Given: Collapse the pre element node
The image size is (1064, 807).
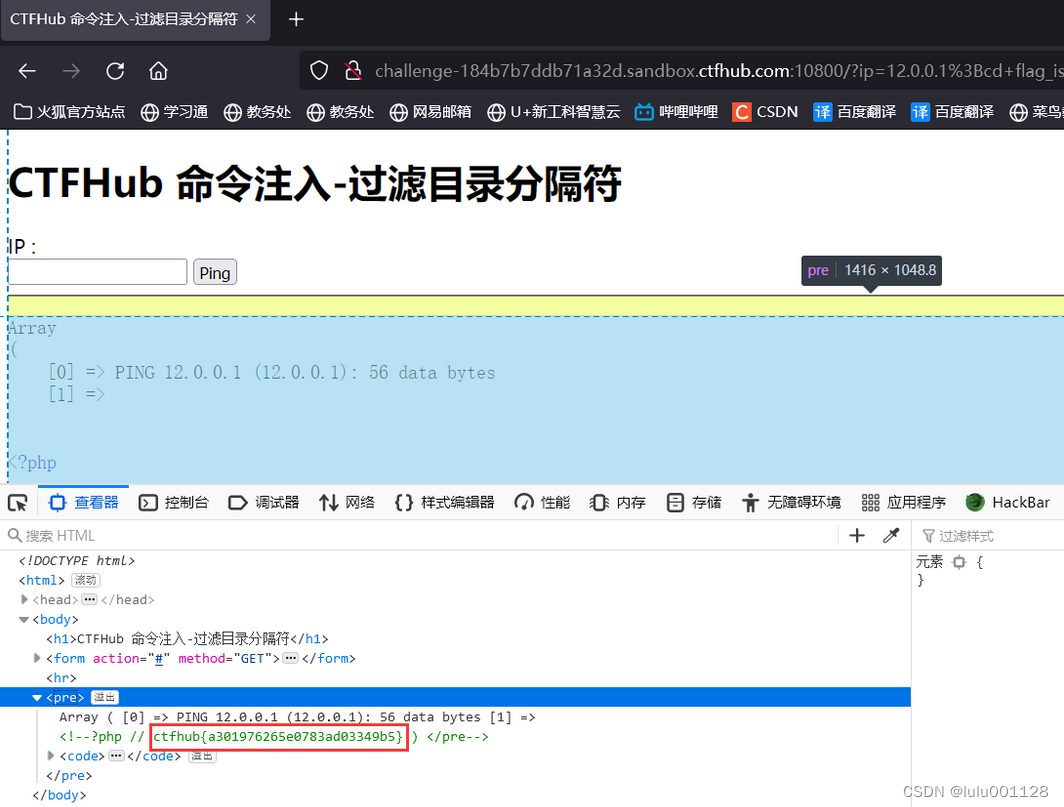Looking at the screenshot, I should click(x=37, y=697).
